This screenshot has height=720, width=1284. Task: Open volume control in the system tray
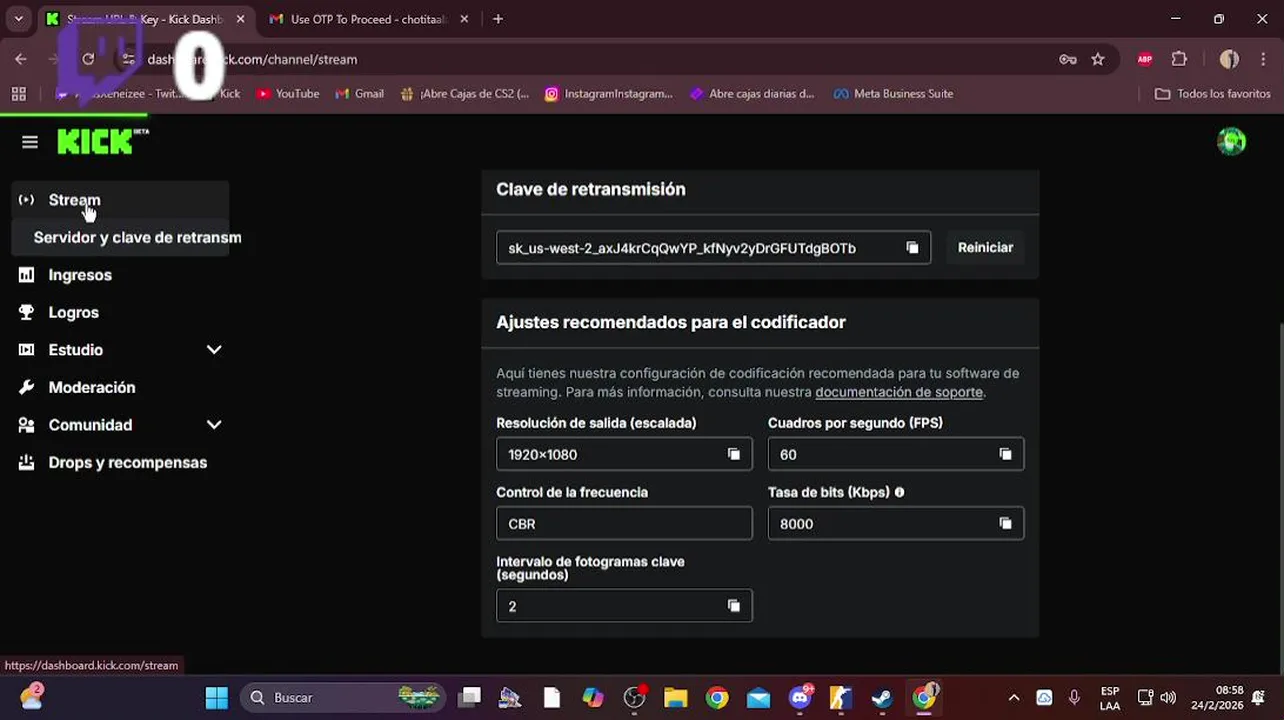(1168, 697)
